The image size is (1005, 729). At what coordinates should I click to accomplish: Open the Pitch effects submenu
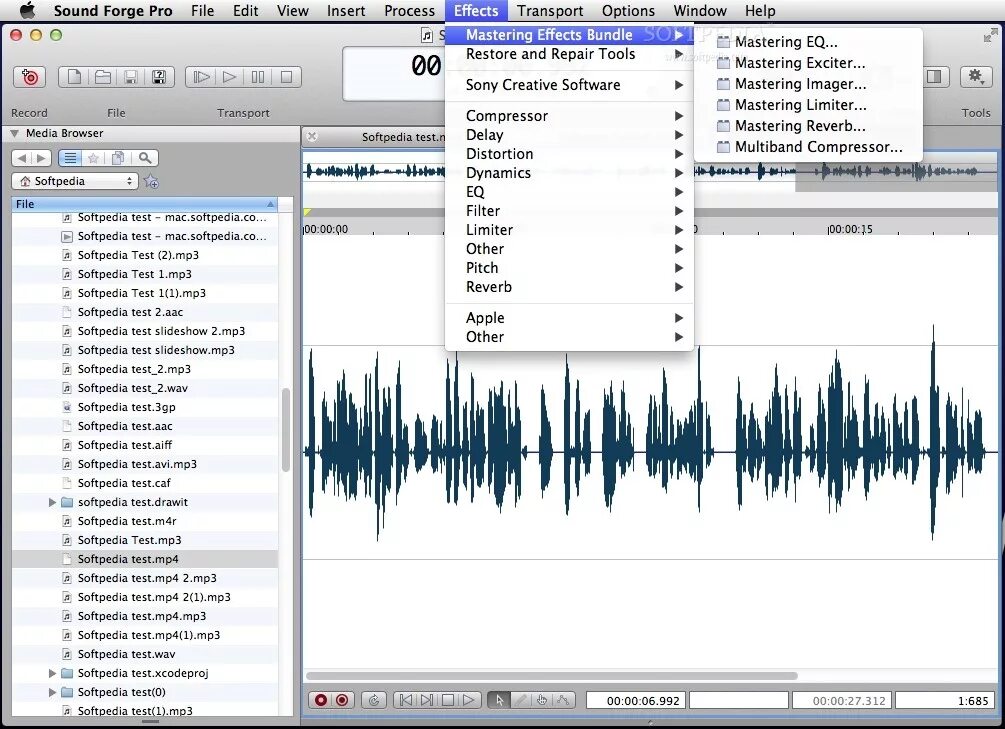pos(569,268)
